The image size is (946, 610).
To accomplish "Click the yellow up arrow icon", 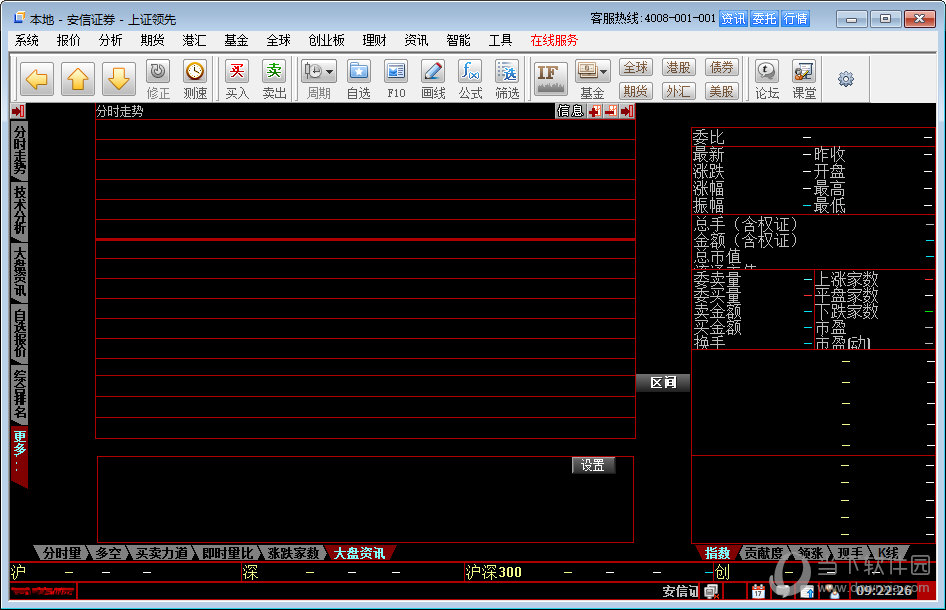I will 78,79.
